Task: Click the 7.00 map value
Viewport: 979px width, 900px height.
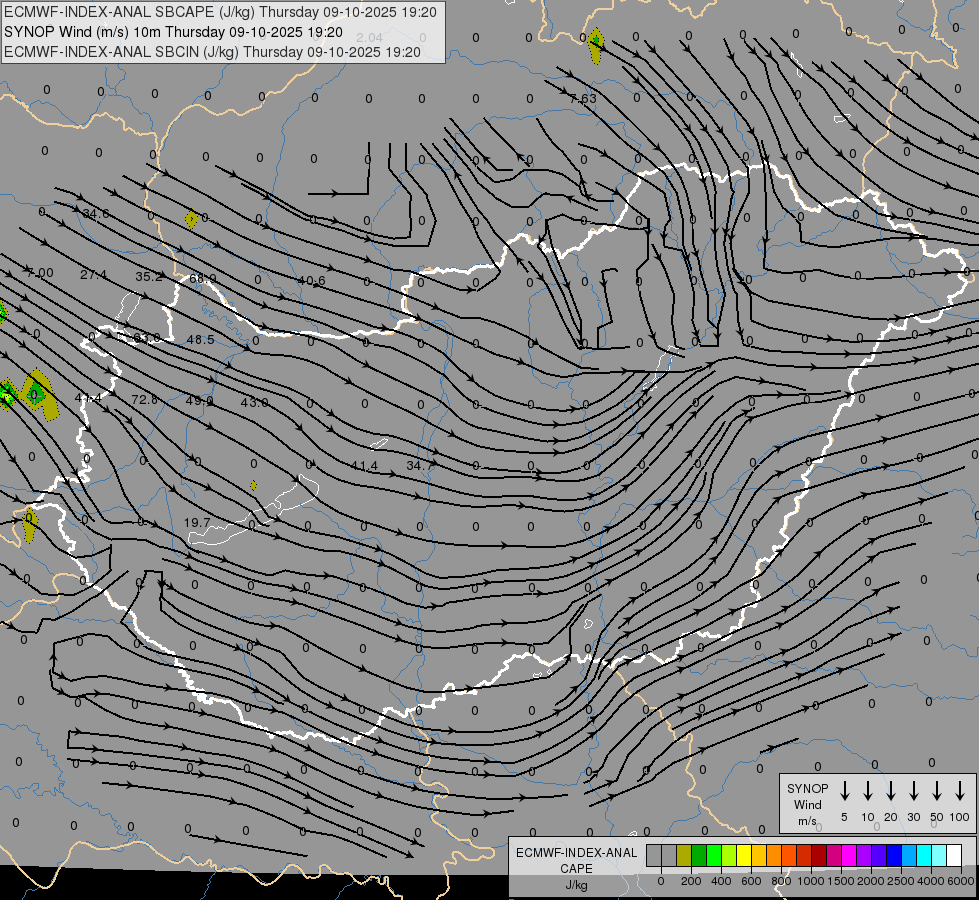Action: coord(40,273)
